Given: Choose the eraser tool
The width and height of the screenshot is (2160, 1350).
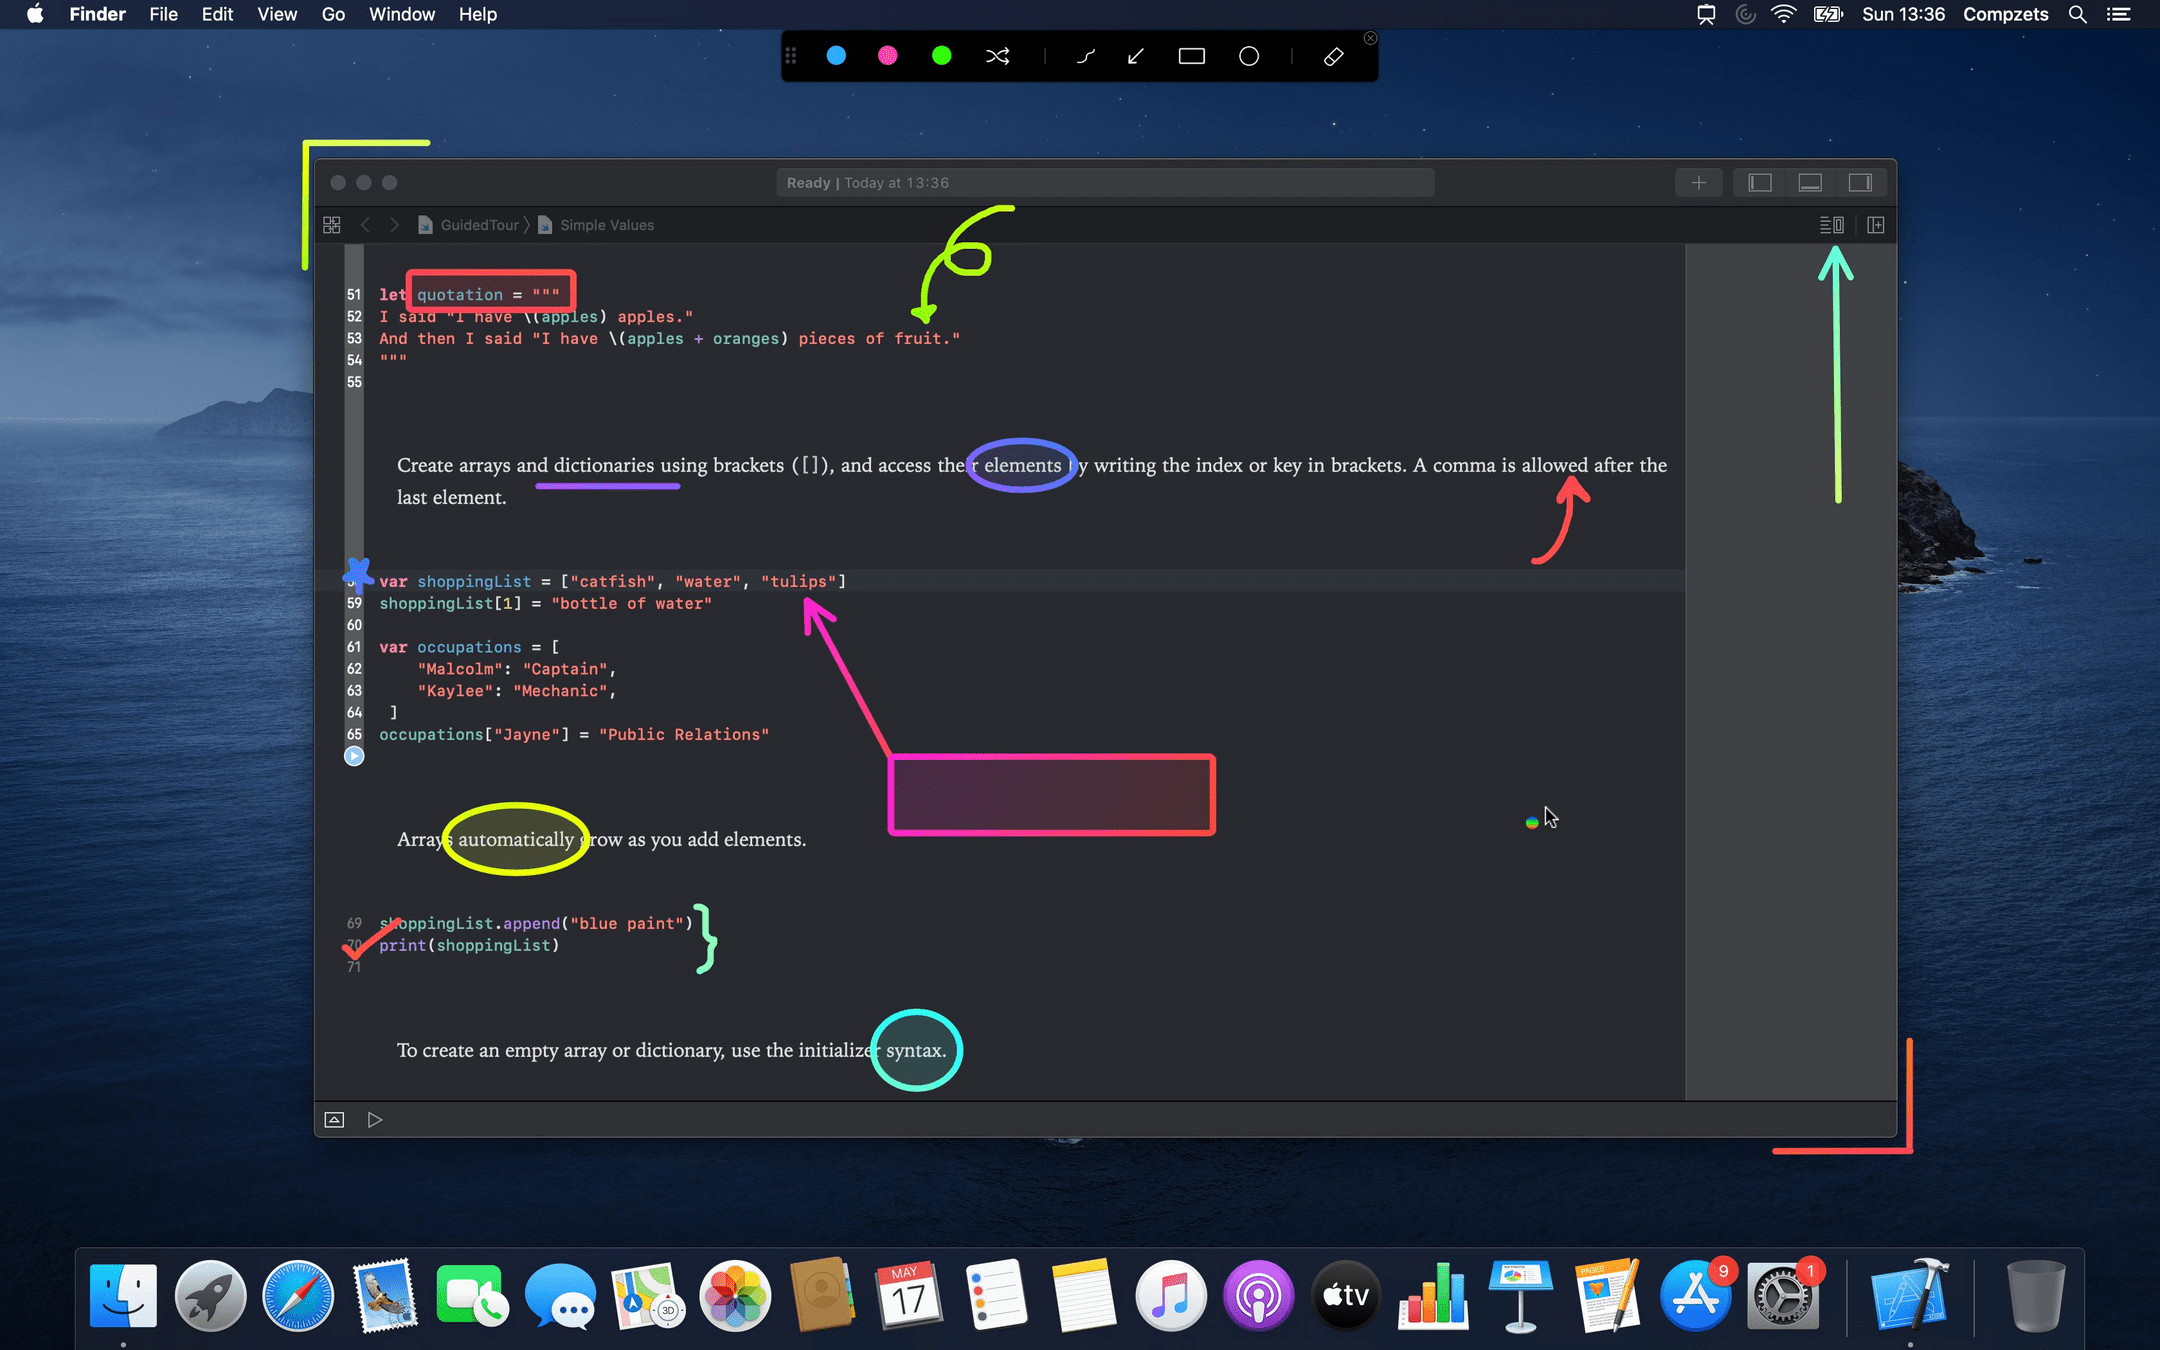Looking at the screenshot, I should tap(1333, 57).
